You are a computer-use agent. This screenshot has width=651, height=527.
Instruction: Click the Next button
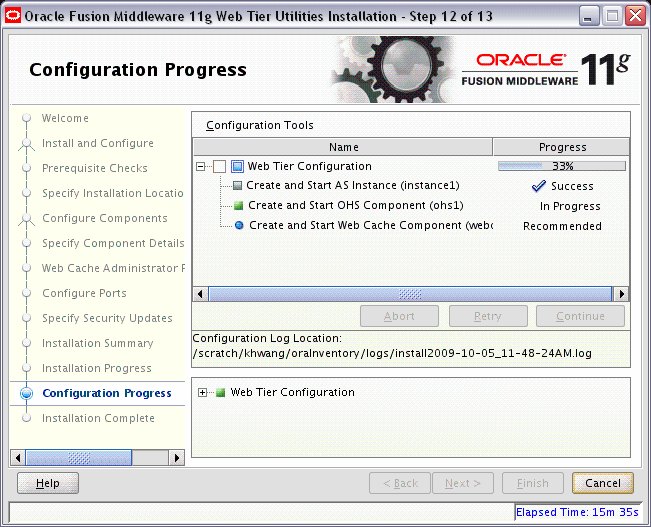point(463,483)
